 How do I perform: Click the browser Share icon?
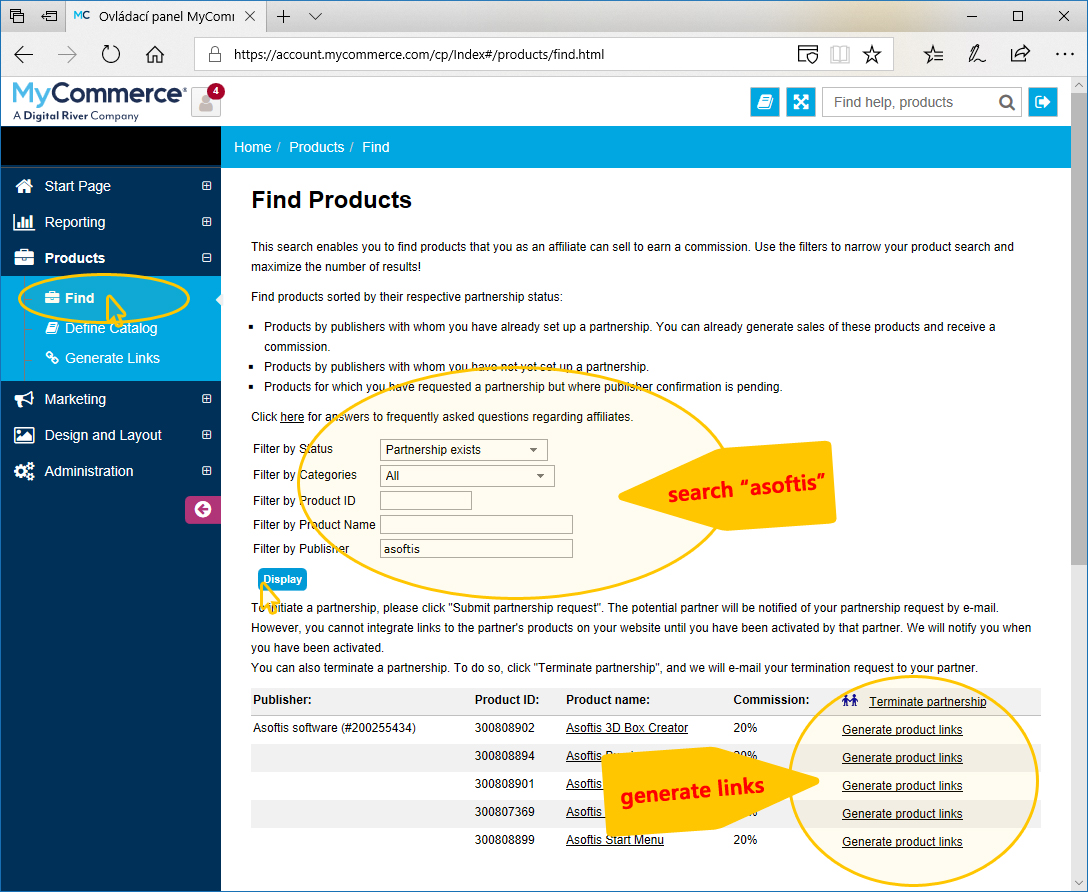[1020, 54]
